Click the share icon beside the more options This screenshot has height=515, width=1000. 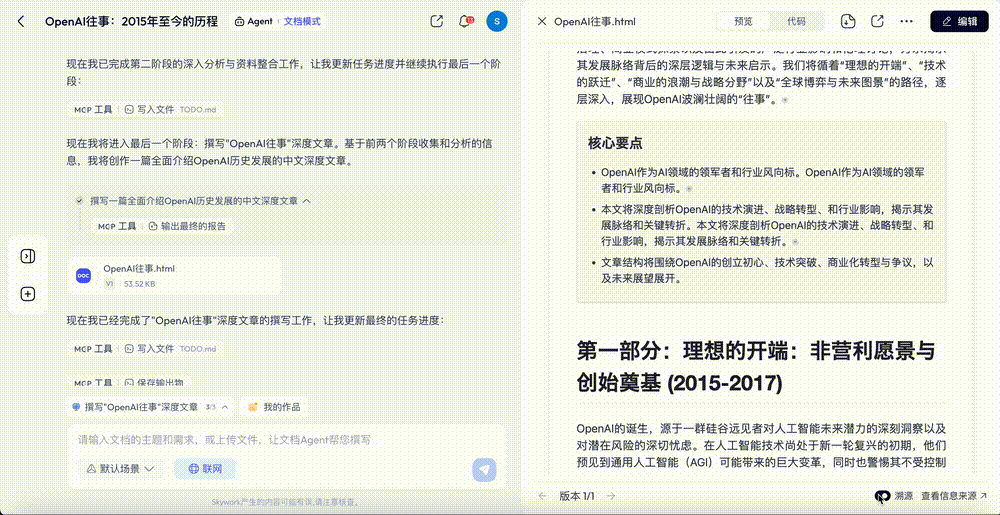click(877, 21)
